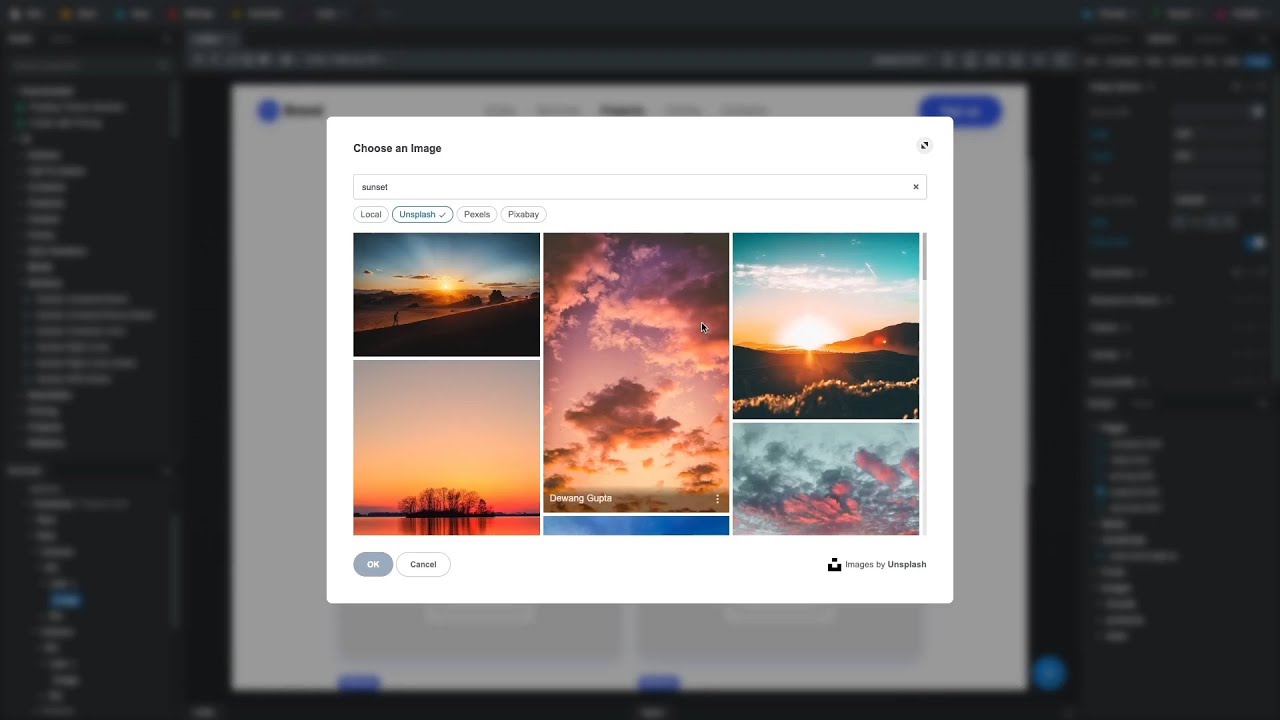Screen dimensions: 1280x720
Task: Click the Unsplash logo beside 'Images by Unsplash'
Action: pos(835,564)
